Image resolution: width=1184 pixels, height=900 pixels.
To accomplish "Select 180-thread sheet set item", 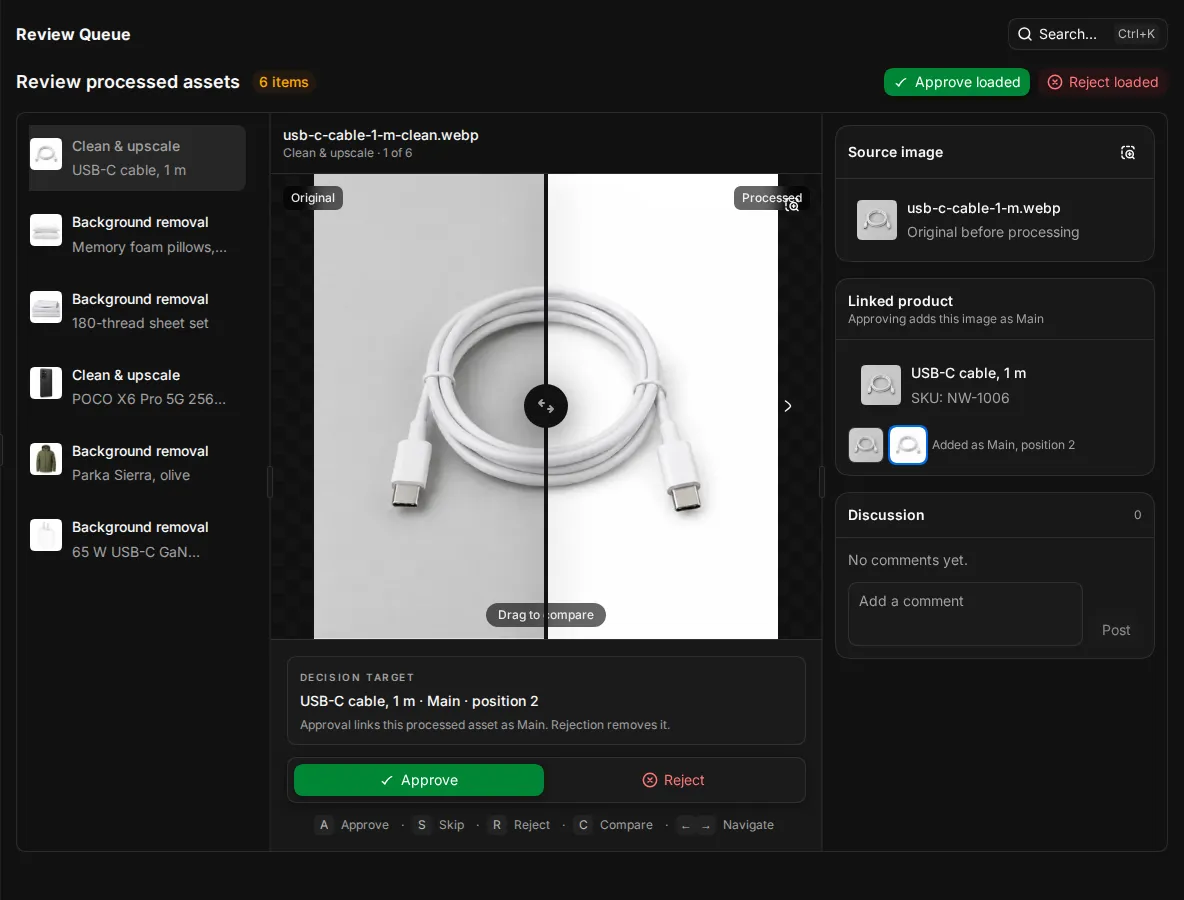I will point(137,310).
